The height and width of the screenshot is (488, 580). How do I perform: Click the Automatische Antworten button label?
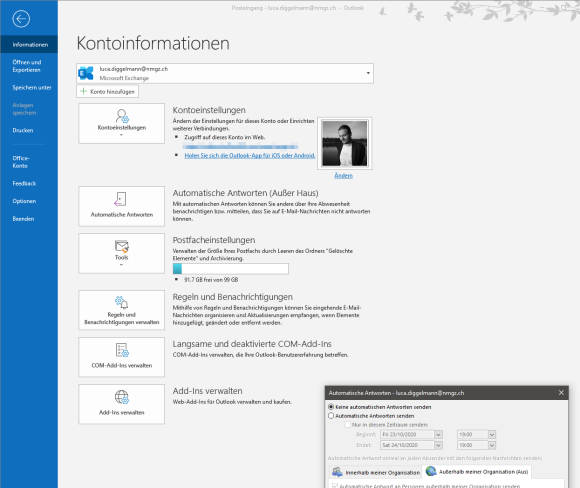(122, 214)
